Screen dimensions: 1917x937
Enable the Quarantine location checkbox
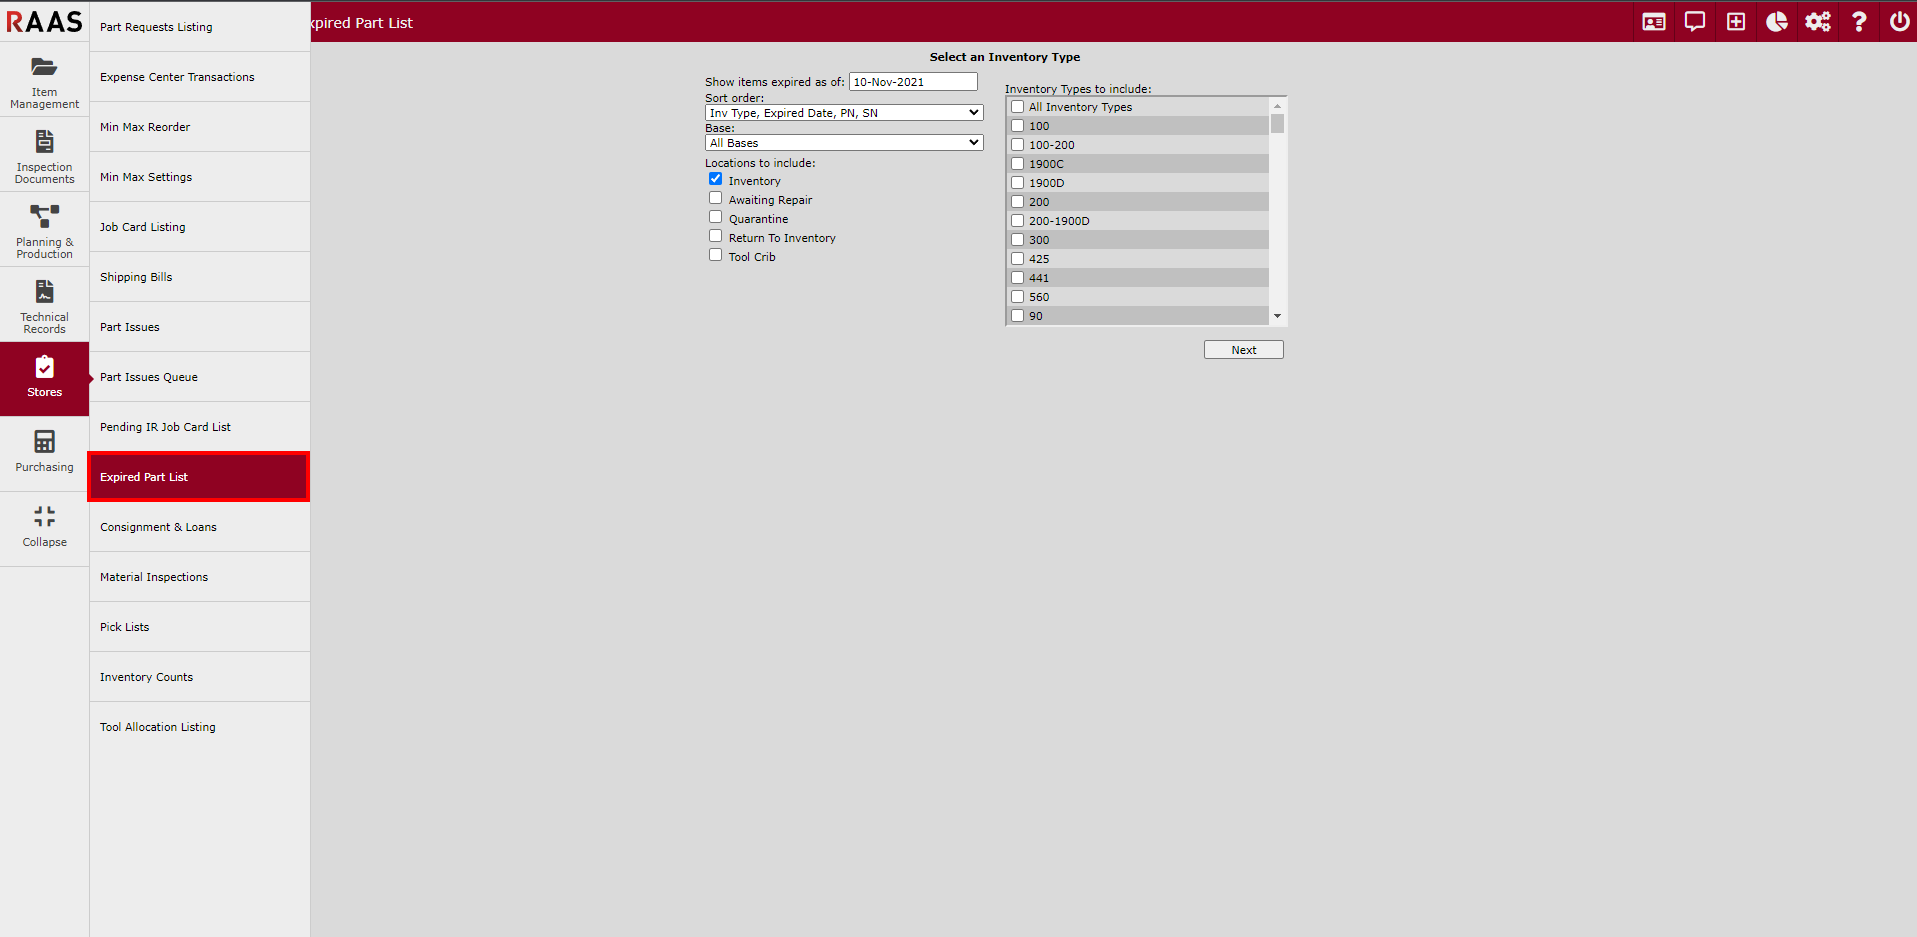[x=715, y=217]
